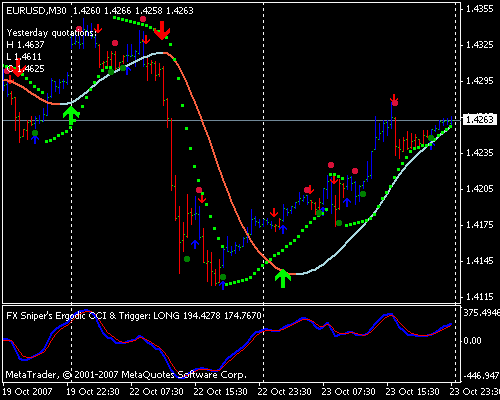Click yesterday's close value C 1.4625
Viewport: 500px width, 400px height.
click(x=25, y=69)
